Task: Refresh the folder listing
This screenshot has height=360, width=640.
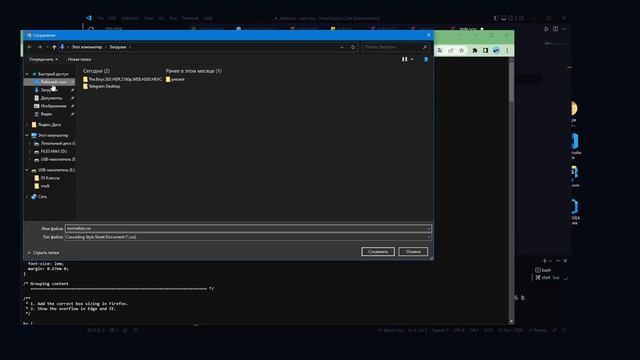Action: tap(353, 47)
